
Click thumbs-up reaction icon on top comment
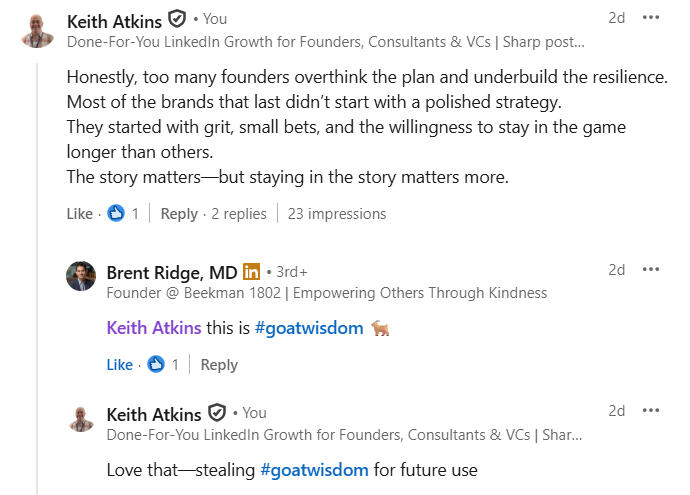pyautogui.click(x=116, y=213)
